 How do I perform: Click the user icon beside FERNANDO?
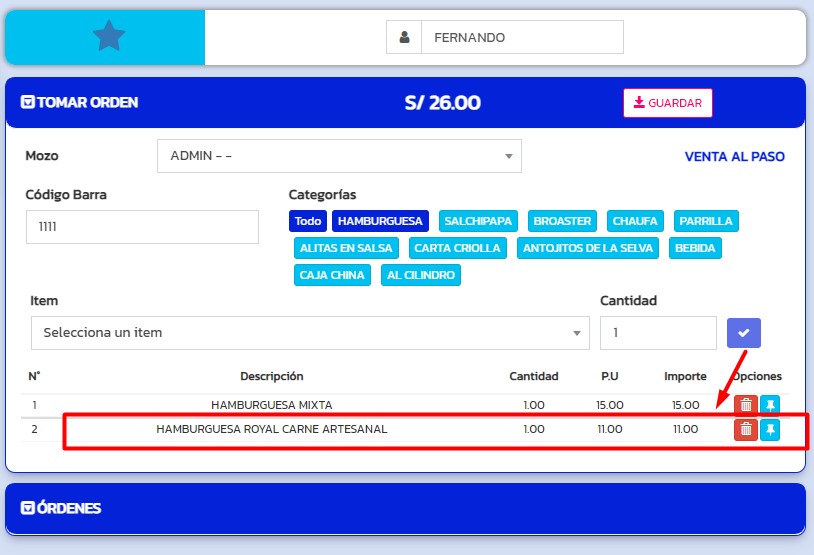click(404, 37)
